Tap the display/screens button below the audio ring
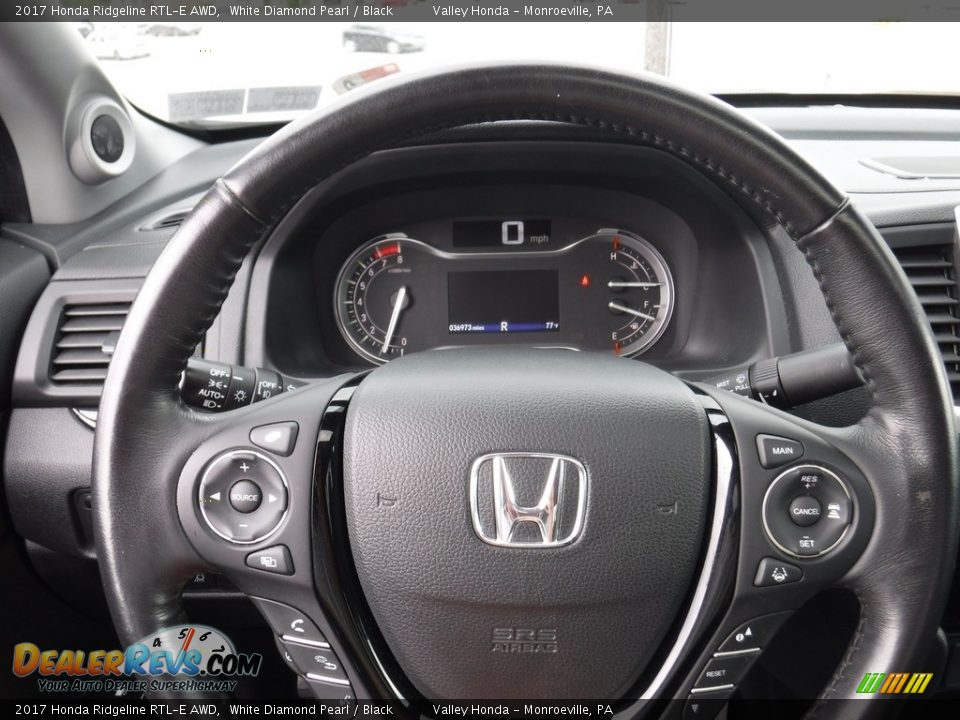This screenshot has height=720, width=960. [270, 560]
